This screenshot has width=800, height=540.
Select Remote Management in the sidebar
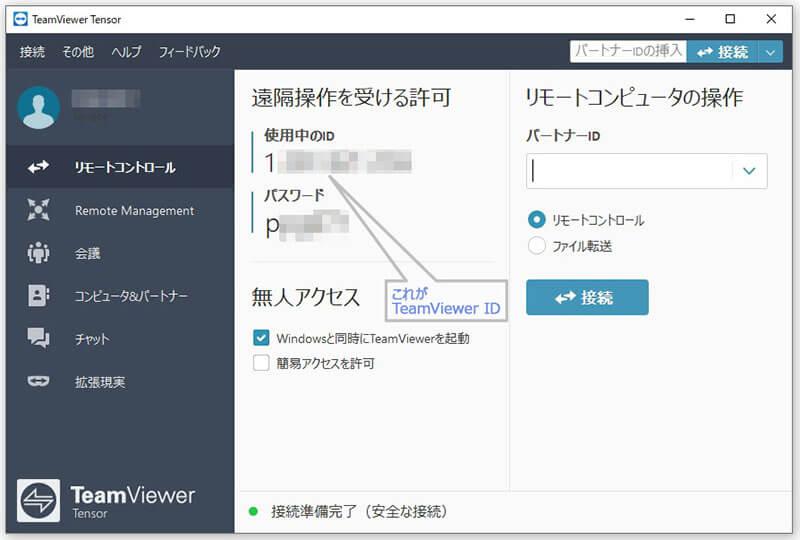(x=120, y=210)
